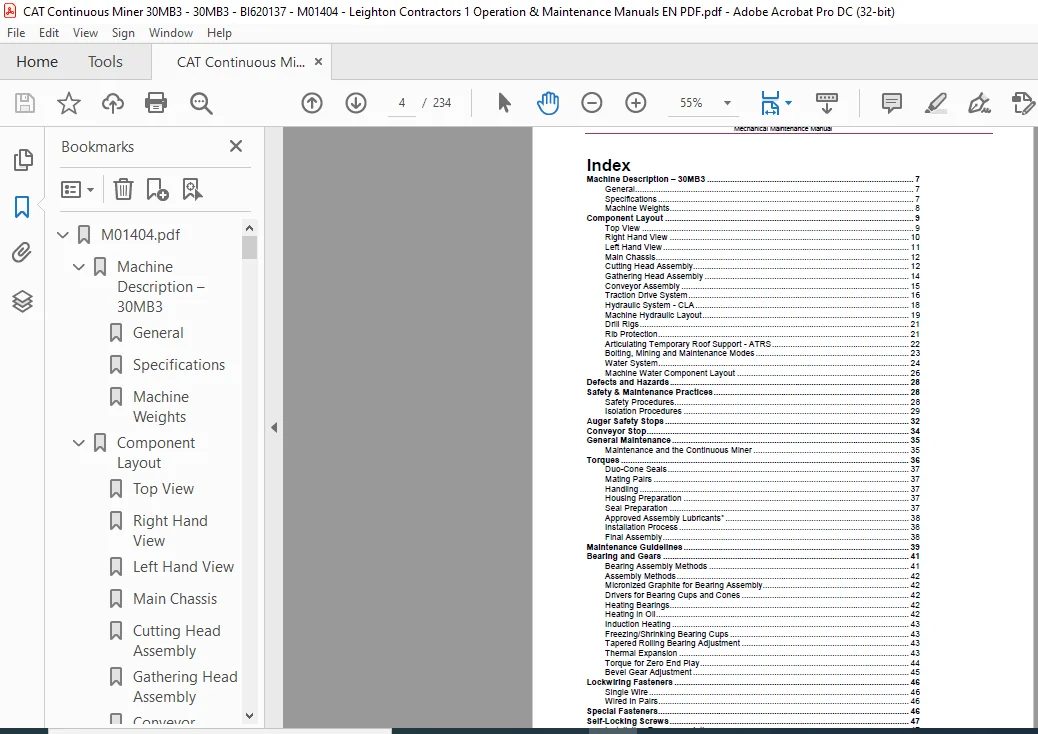
Task: Open the Sign document pen tool
Action: point(979,103)
